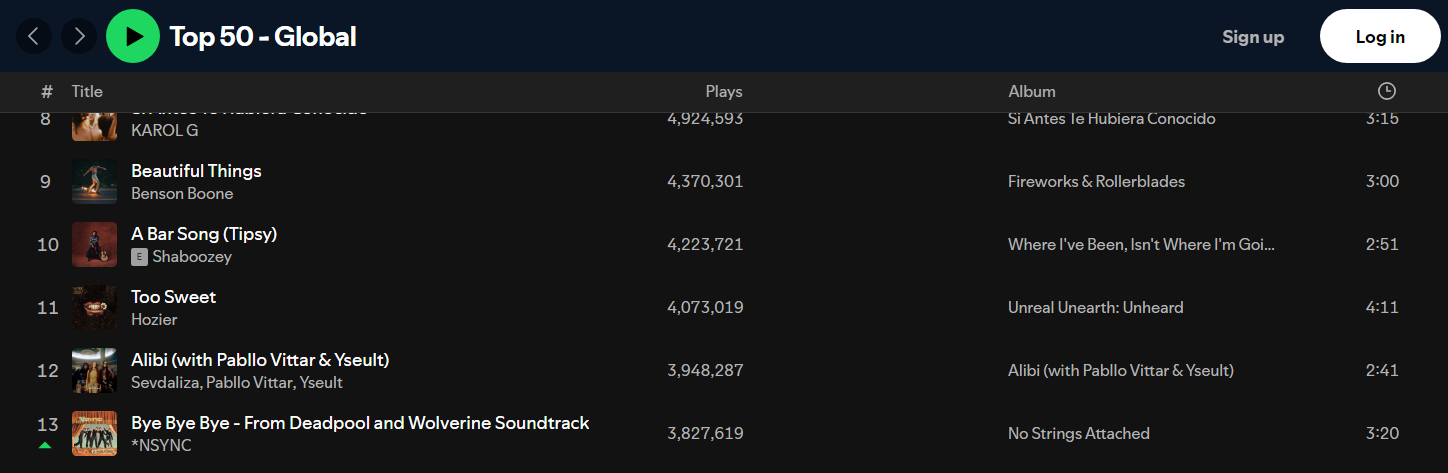Go forward with the right arrow
1448x473 pixels.
[79, 37]
